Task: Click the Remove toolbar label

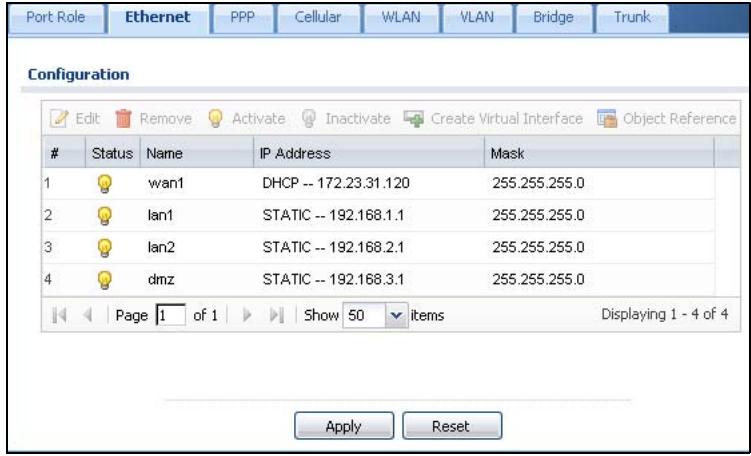Action: (166, 118)
